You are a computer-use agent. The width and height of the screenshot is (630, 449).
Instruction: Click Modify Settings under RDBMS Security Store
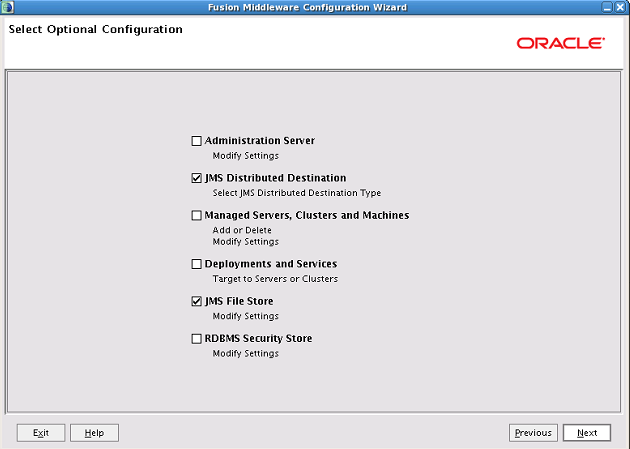coord(245,353)
